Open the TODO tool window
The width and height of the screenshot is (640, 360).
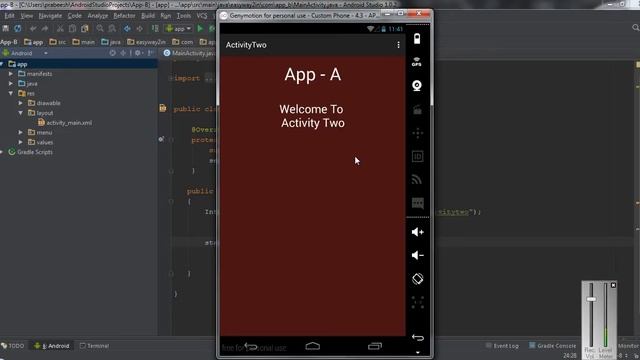coord(13,346)
